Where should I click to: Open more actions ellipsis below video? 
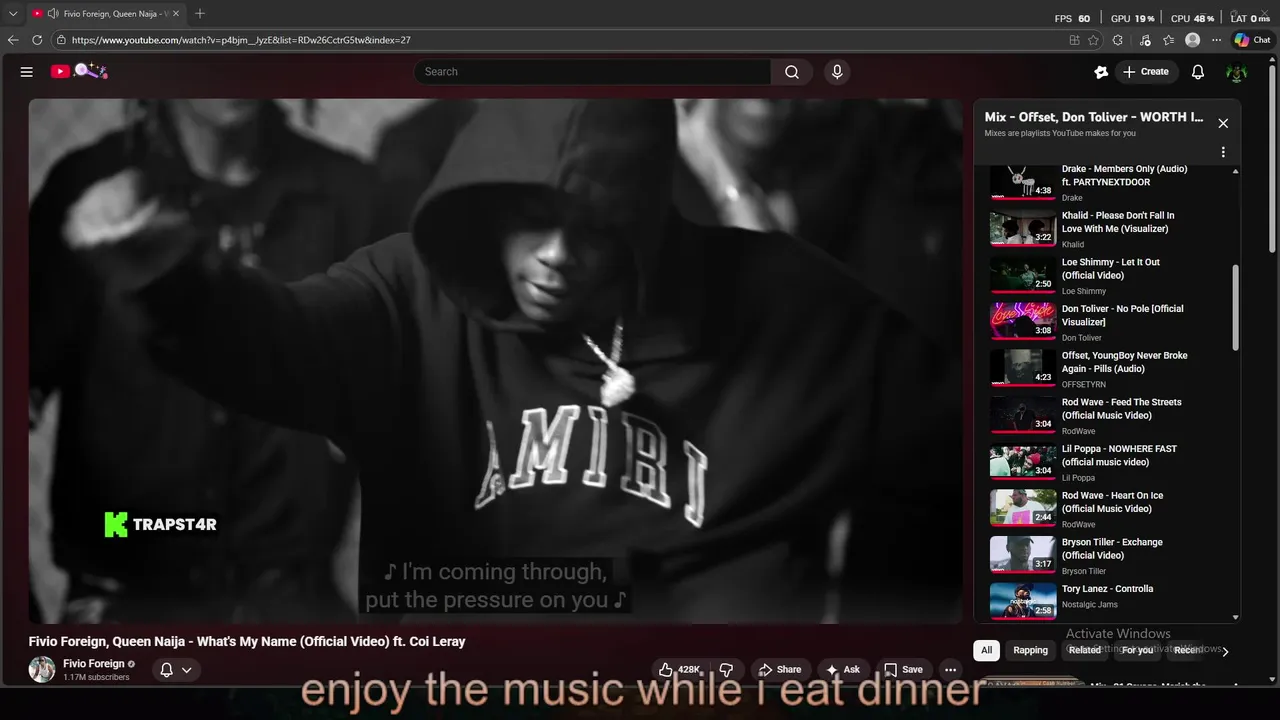(951, 670)
